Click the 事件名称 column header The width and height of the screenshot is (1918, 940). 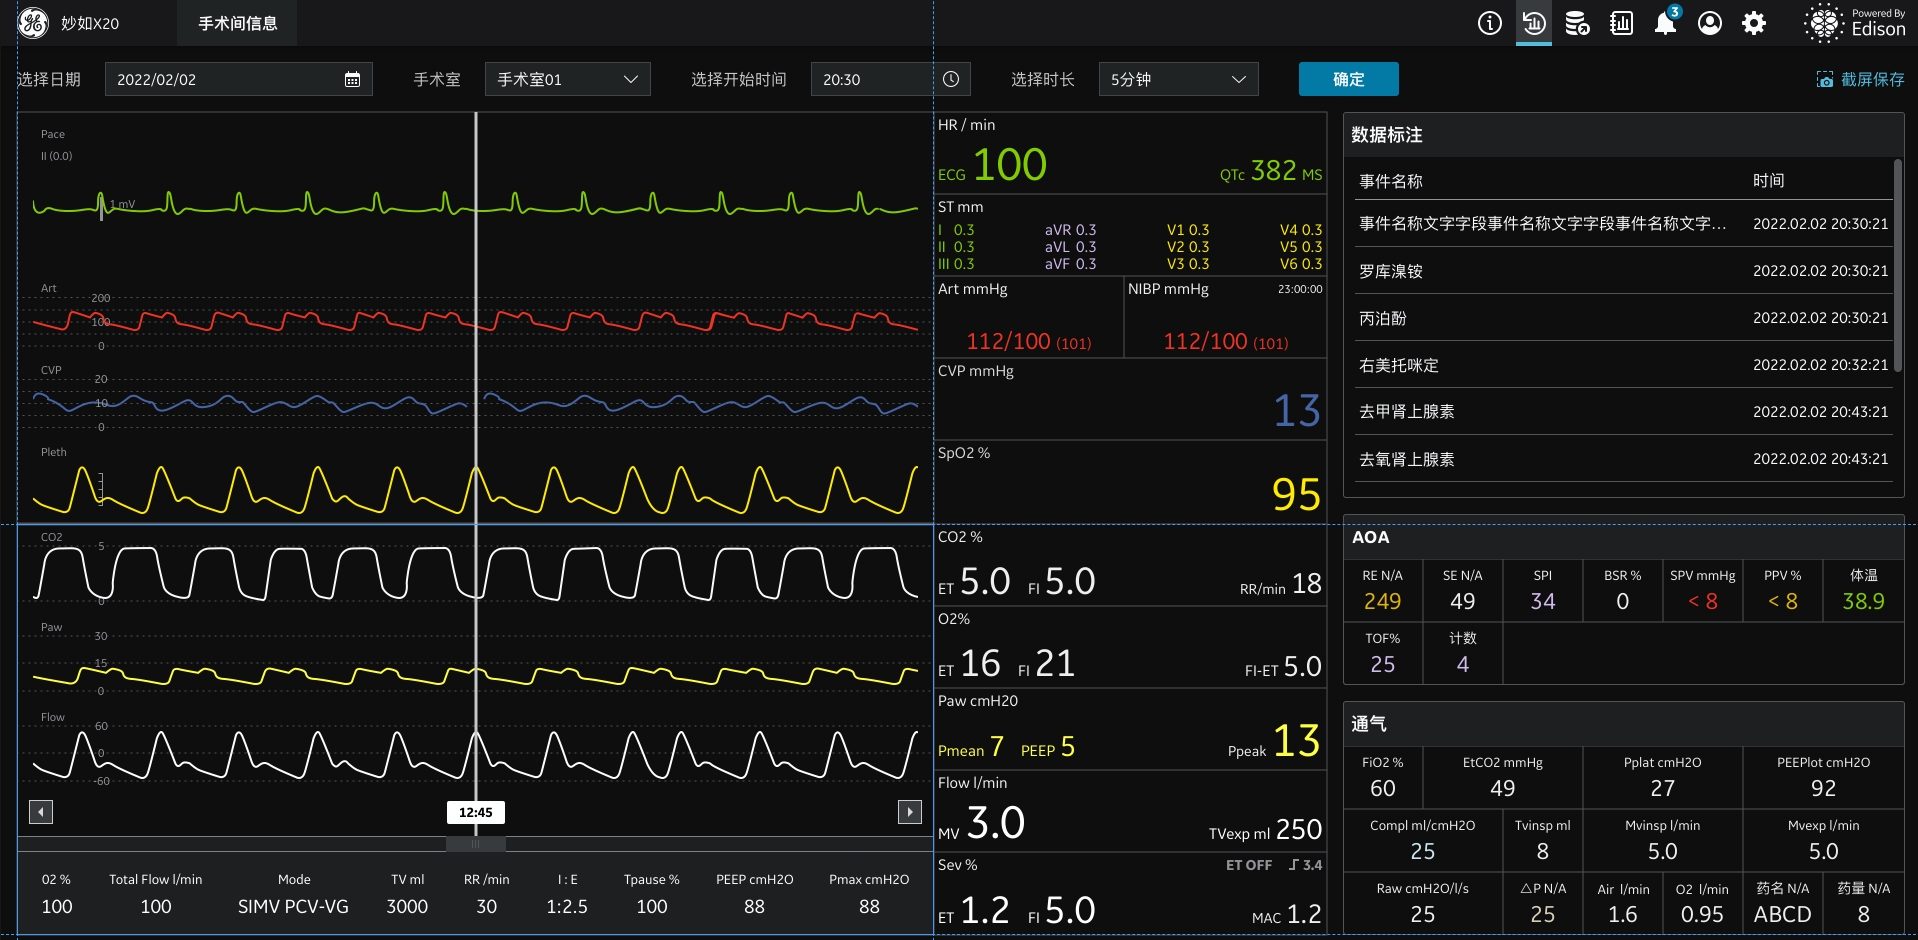[1390, 181]
